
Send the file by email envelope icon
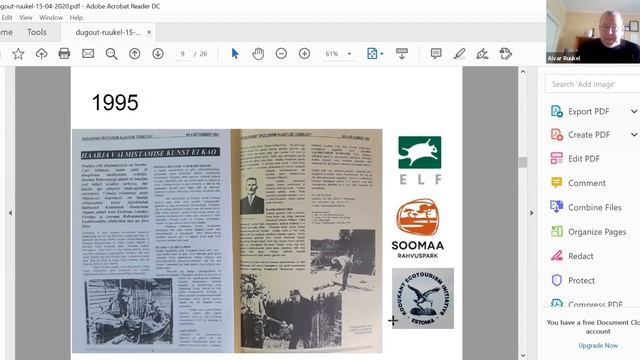(88, 53)
